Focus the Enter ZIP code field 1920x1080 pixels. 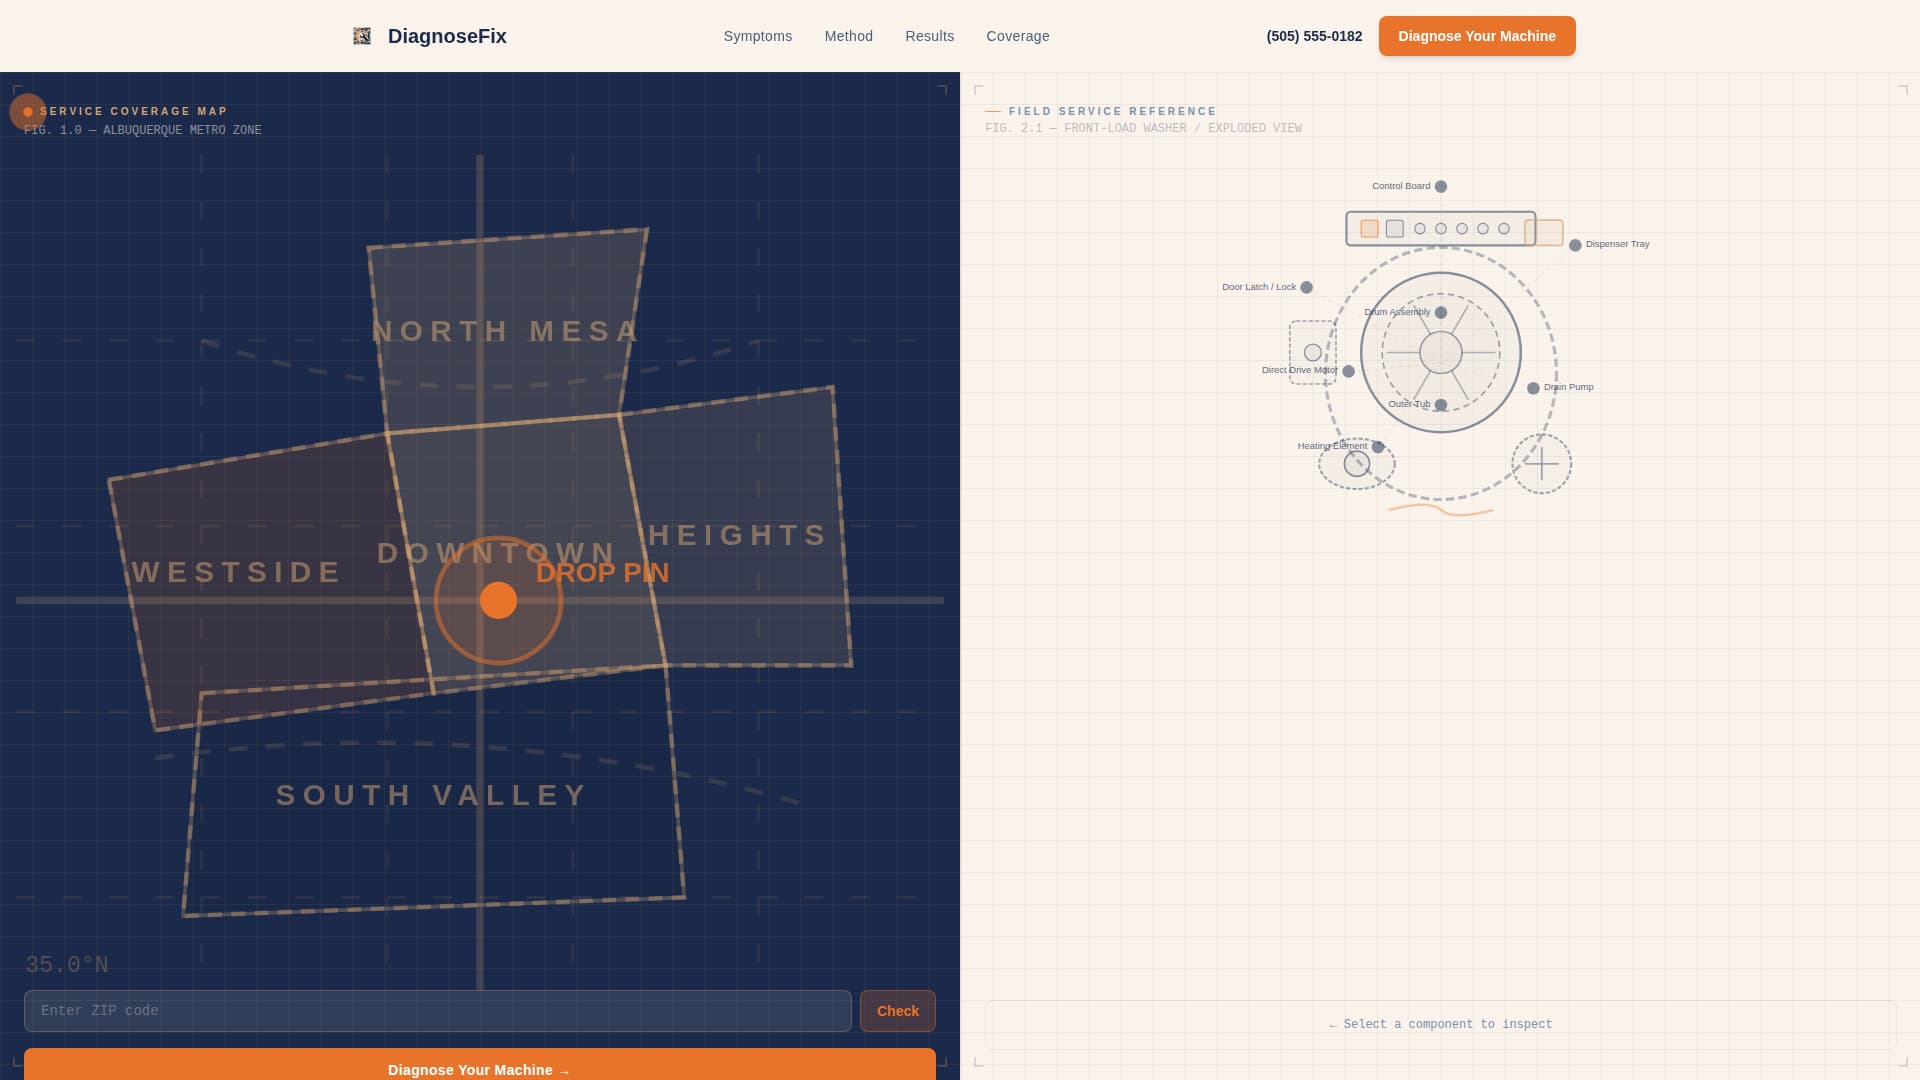(x=438, y=1011)
